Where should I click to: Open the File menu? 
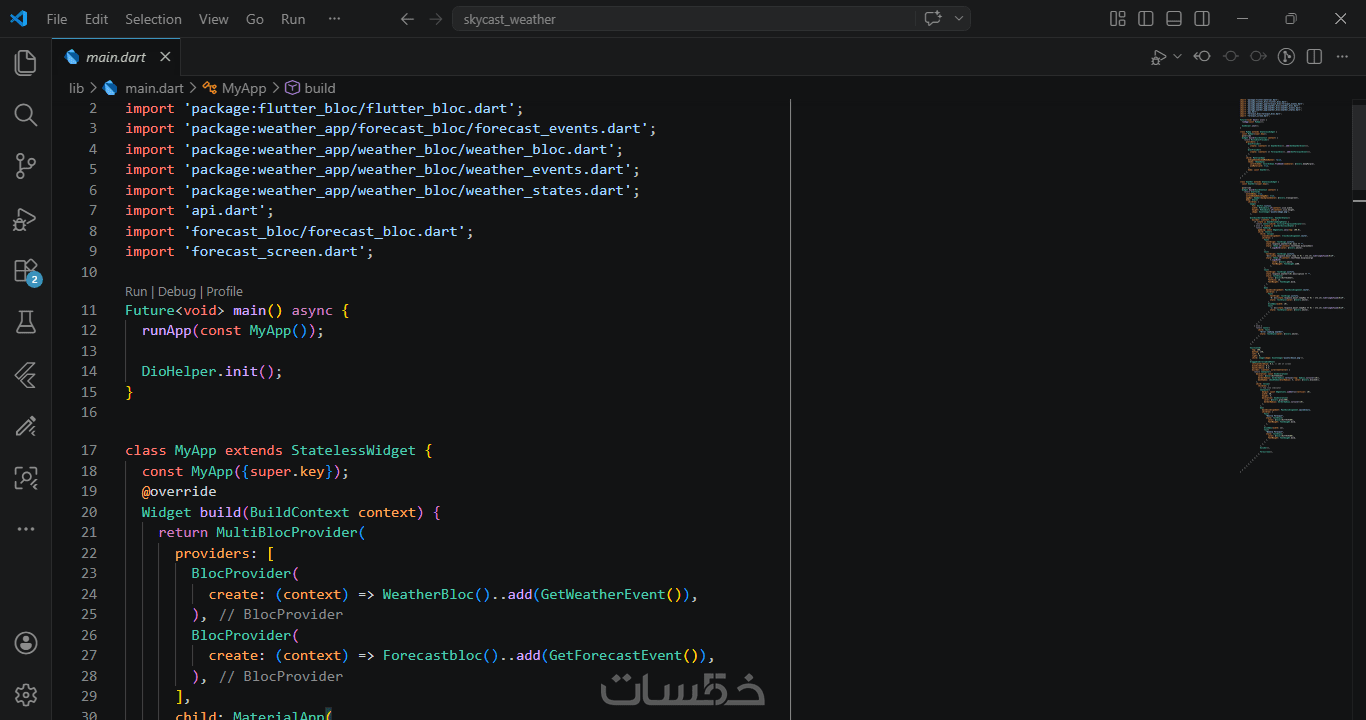tap(57, 19)
